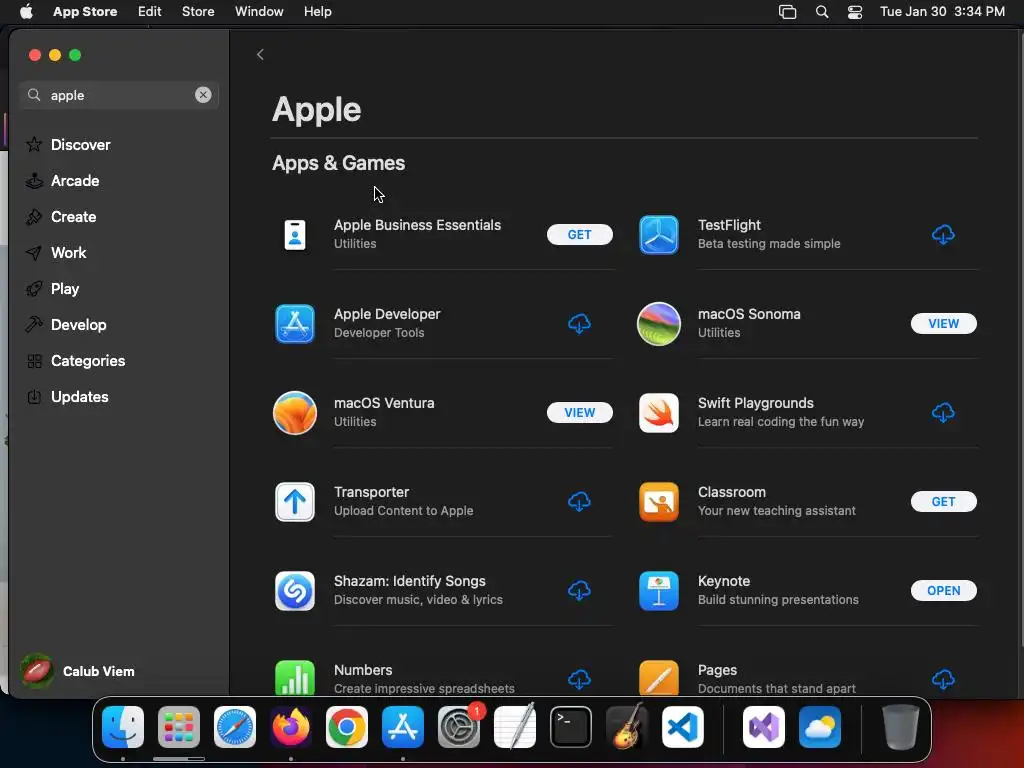Open System Settings from the Dock
Viewport: 1024px width, 768px height.
click(458, 727)
